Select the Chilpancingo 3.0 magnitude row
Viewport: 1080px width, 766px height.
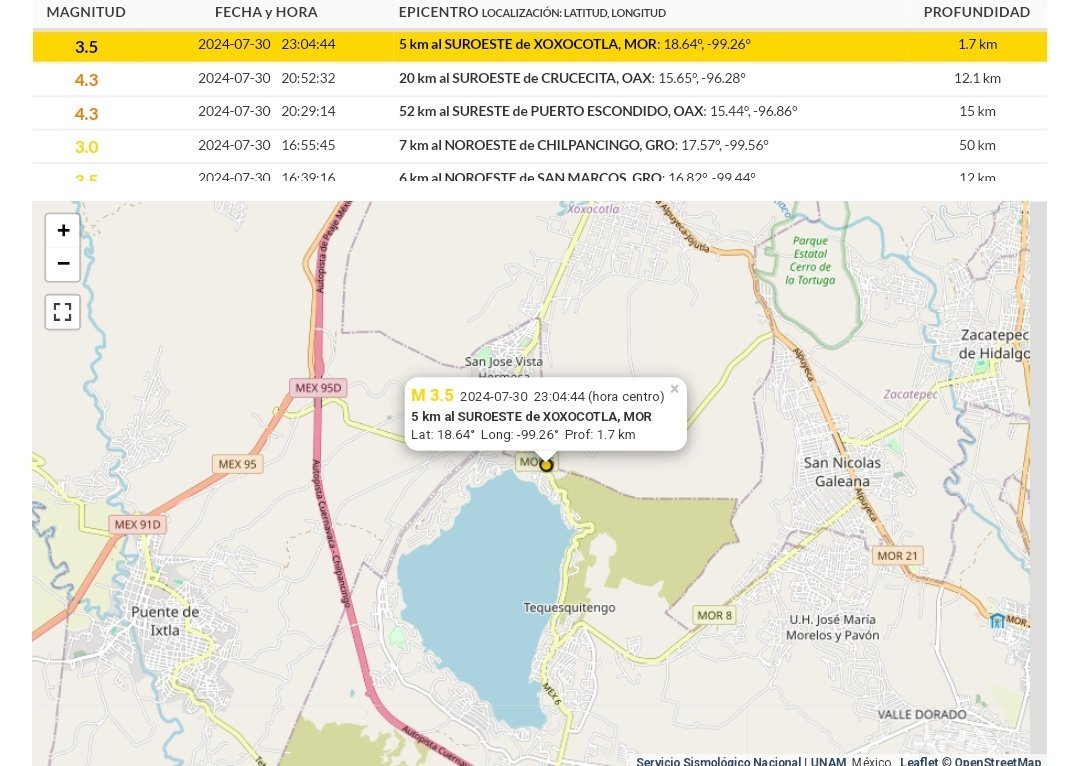click(x=539, y=146)
